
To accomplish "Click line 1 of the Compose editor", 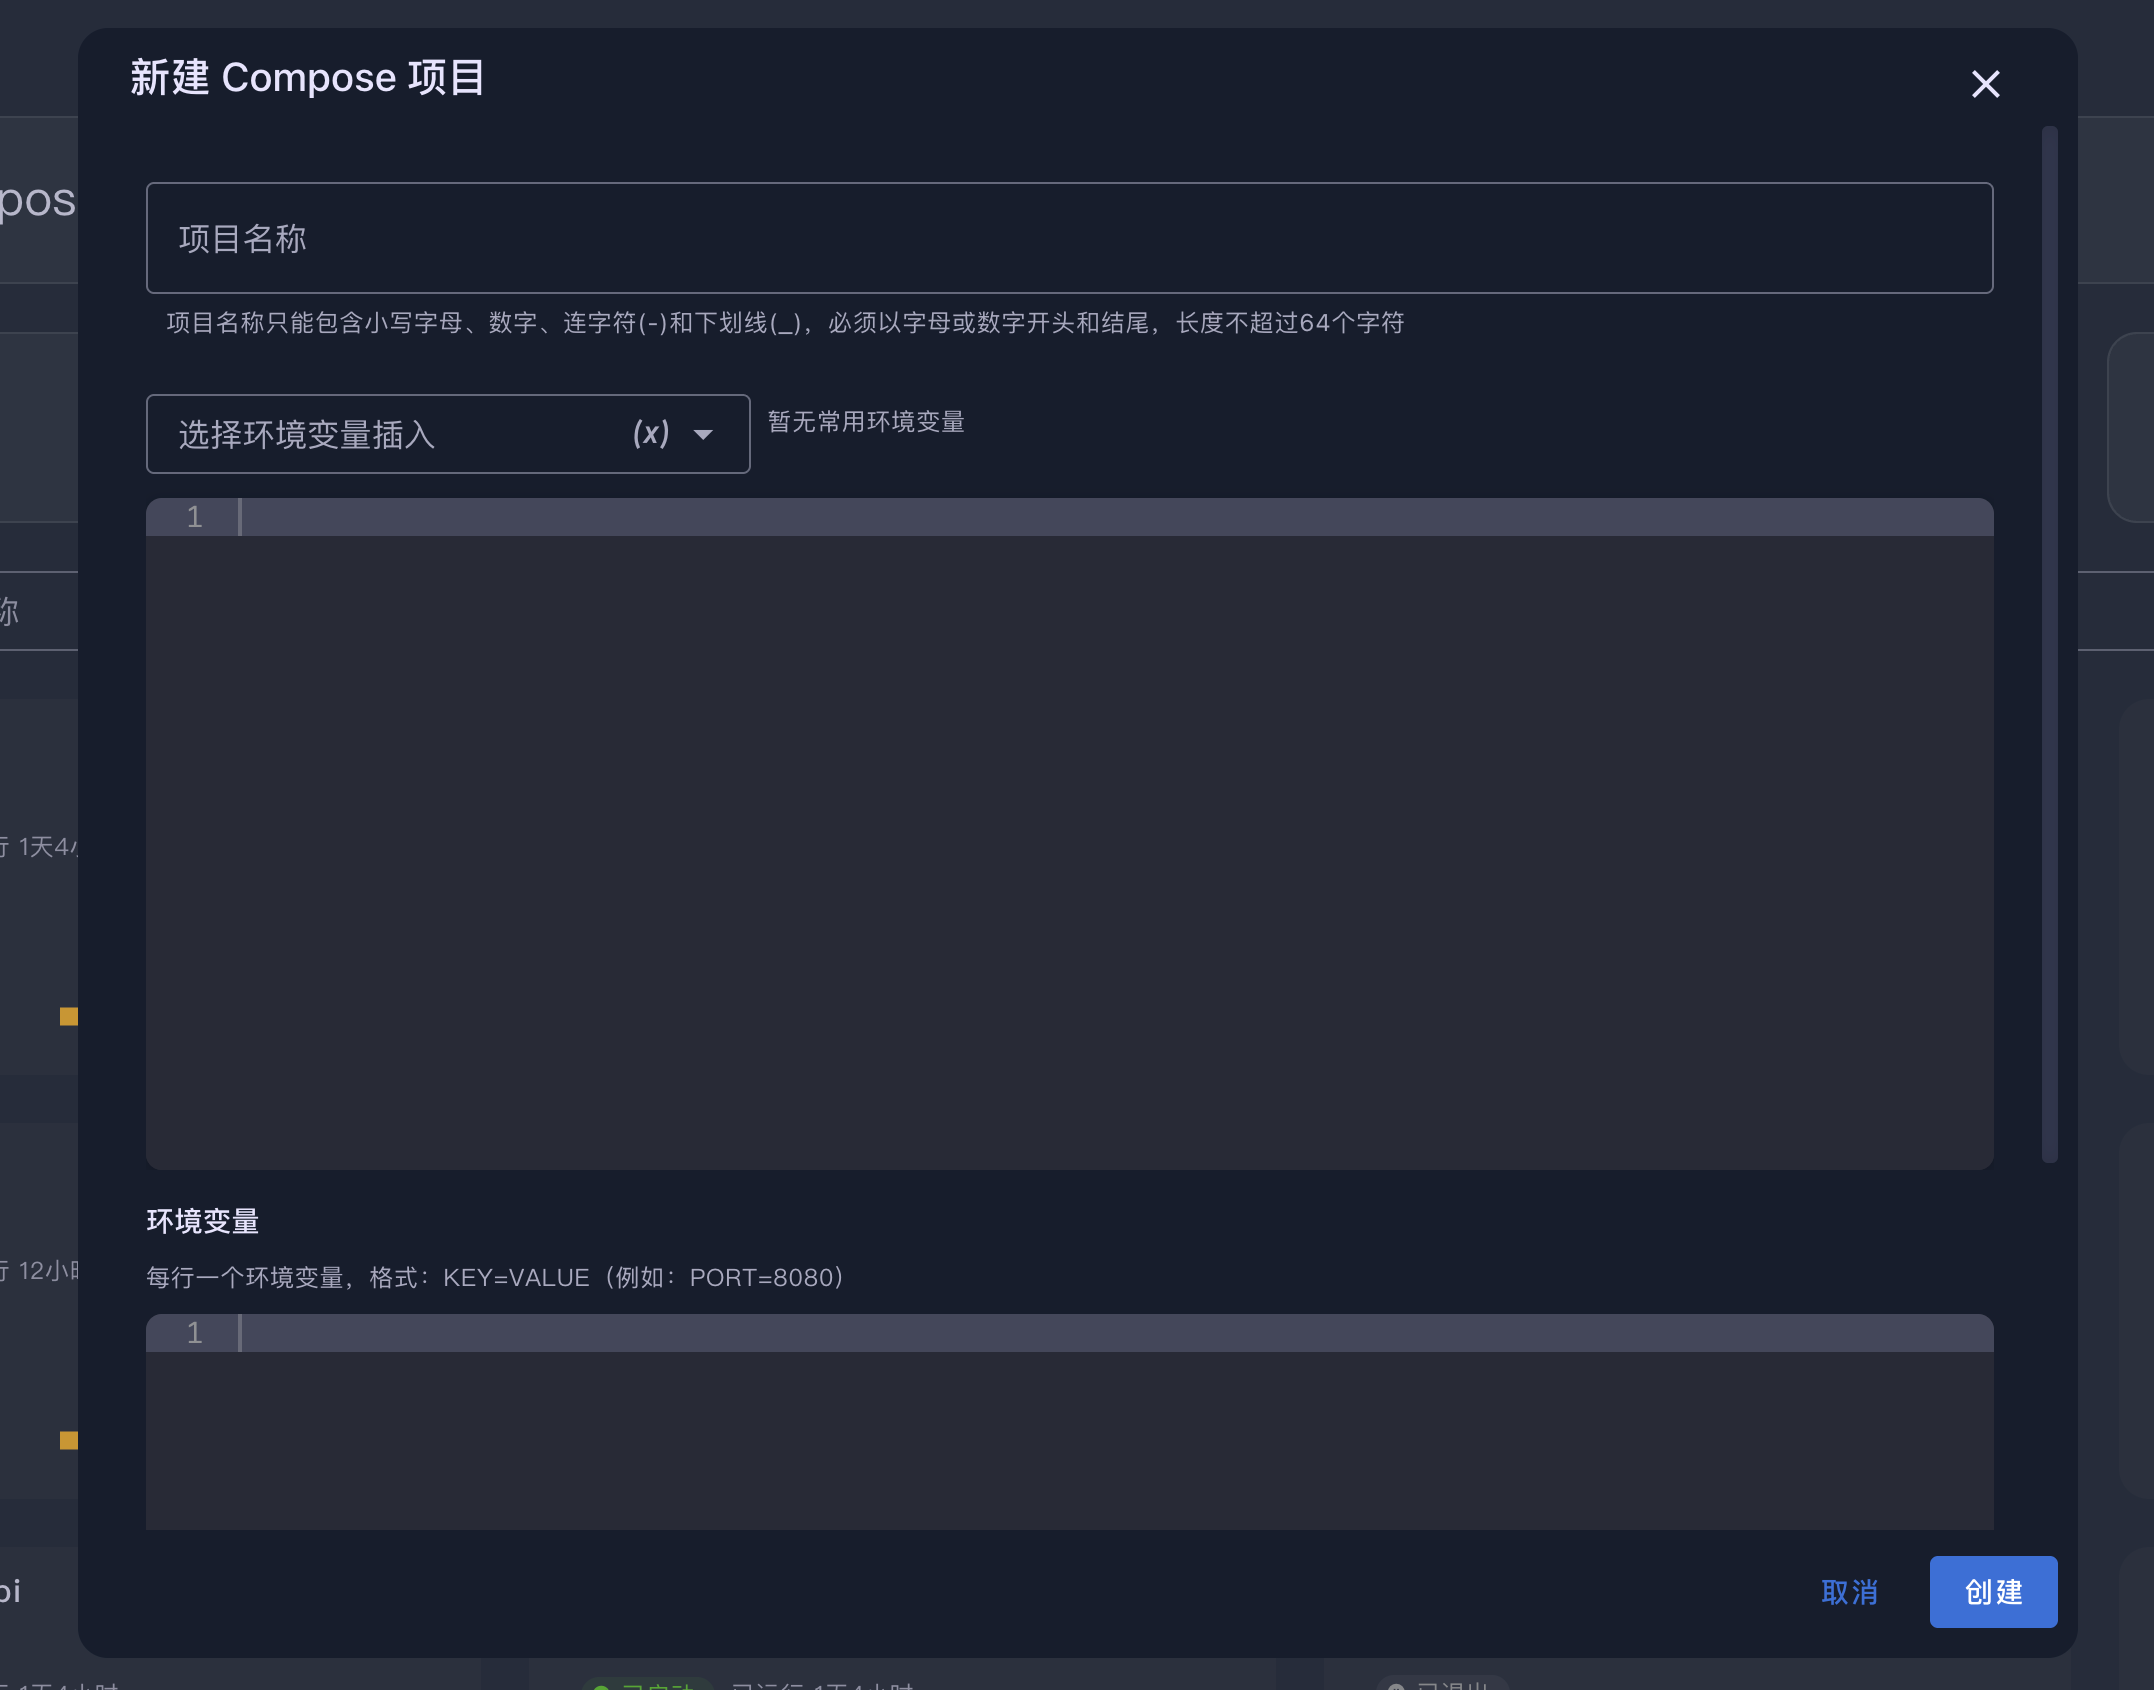I will pyautogui.click(x=1100, y=517).
